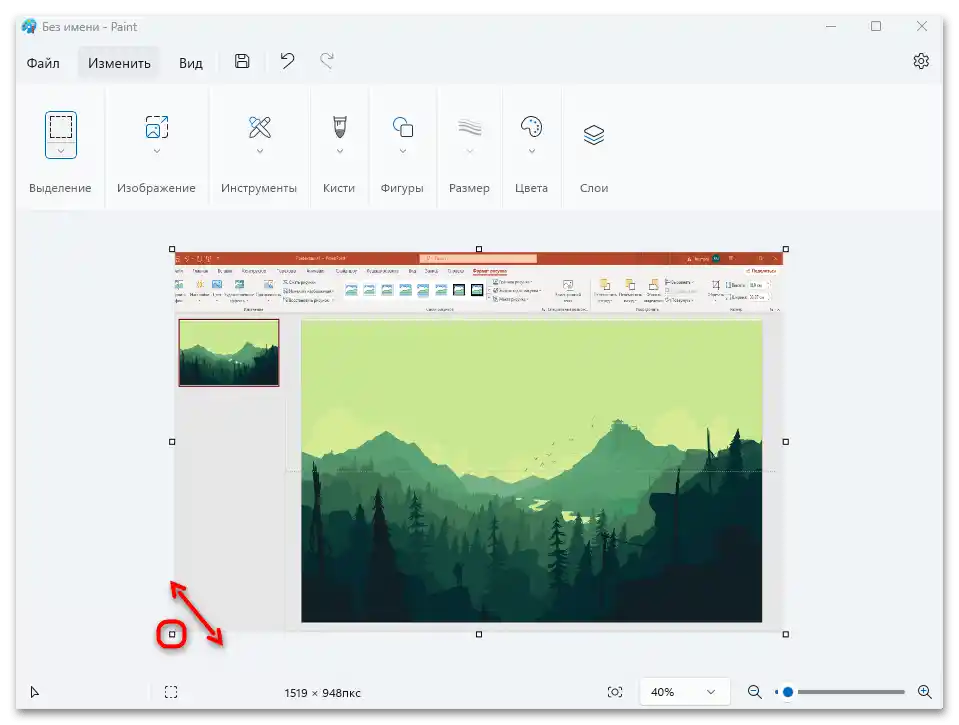Click the large landscape picture on canvas

pos(531,471)
